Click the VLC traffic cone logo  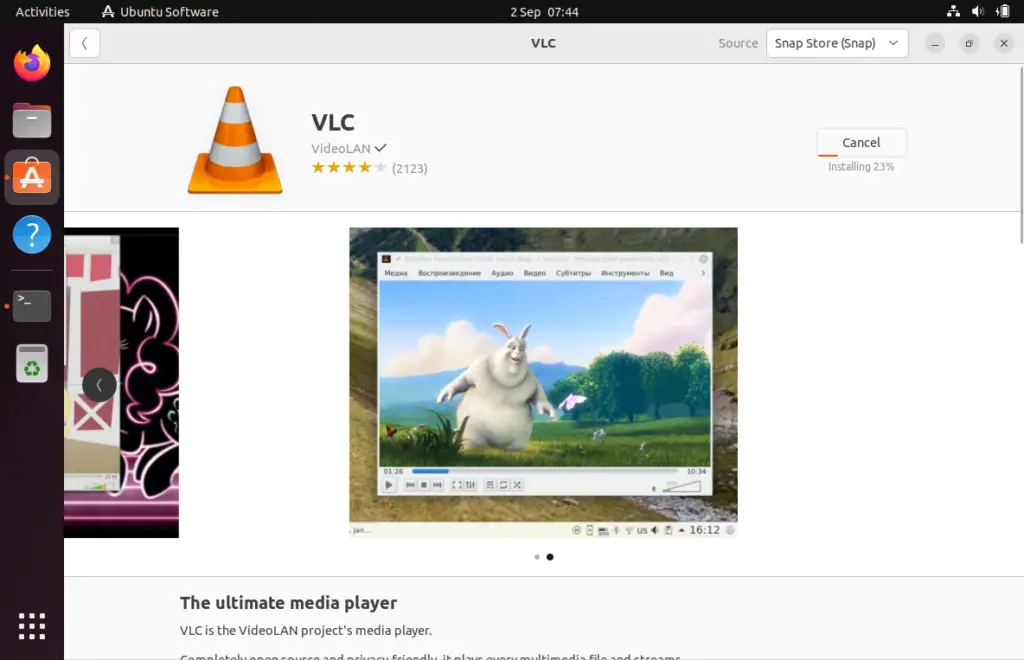click(235, 140)
